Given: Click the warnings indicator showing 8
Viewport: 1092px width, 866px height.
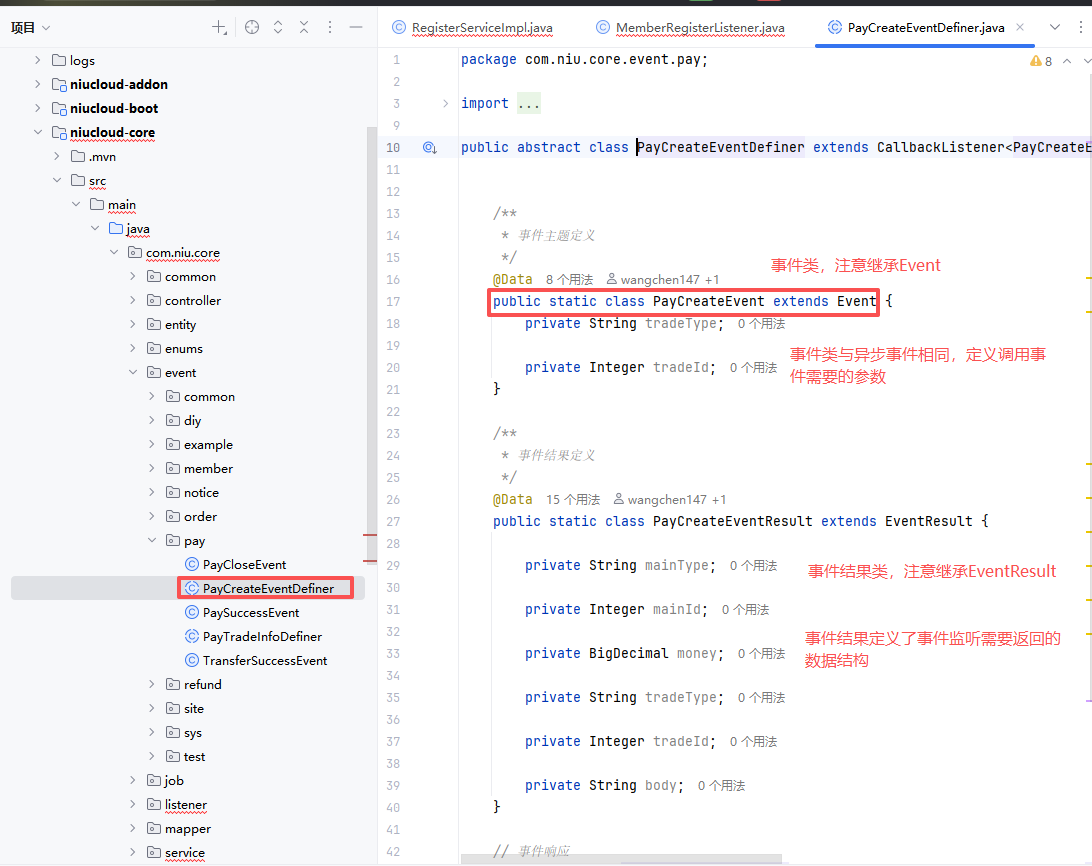Looking at the screenshot, I should tap(1041, 61).
